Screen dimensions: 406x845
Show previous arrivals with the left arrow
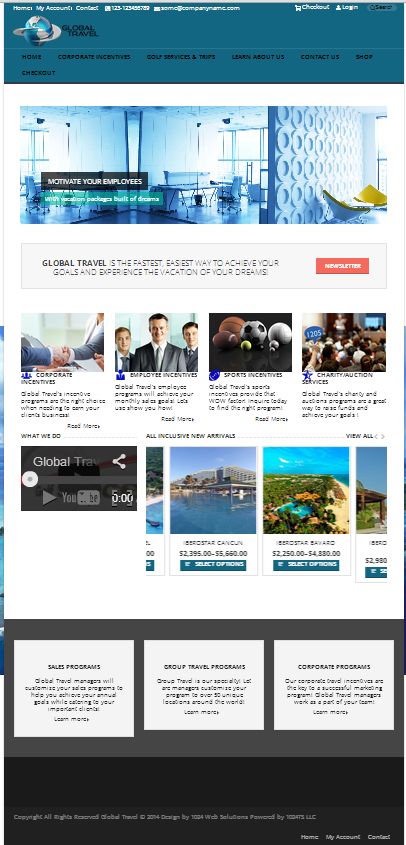click(x=376, y=436)
